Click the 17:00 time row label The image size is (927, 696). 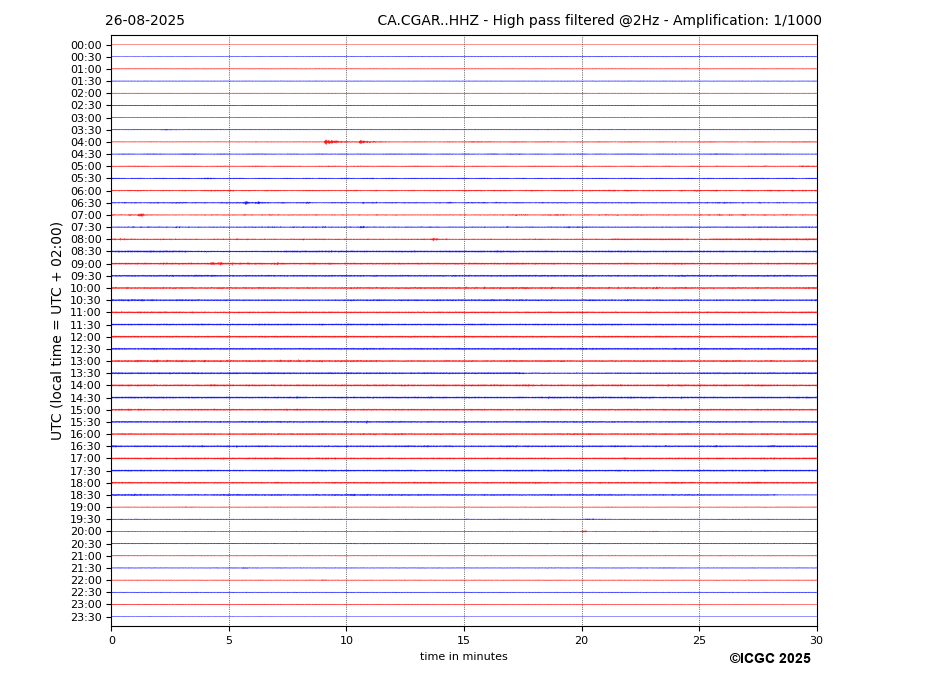tap(86, 459)
